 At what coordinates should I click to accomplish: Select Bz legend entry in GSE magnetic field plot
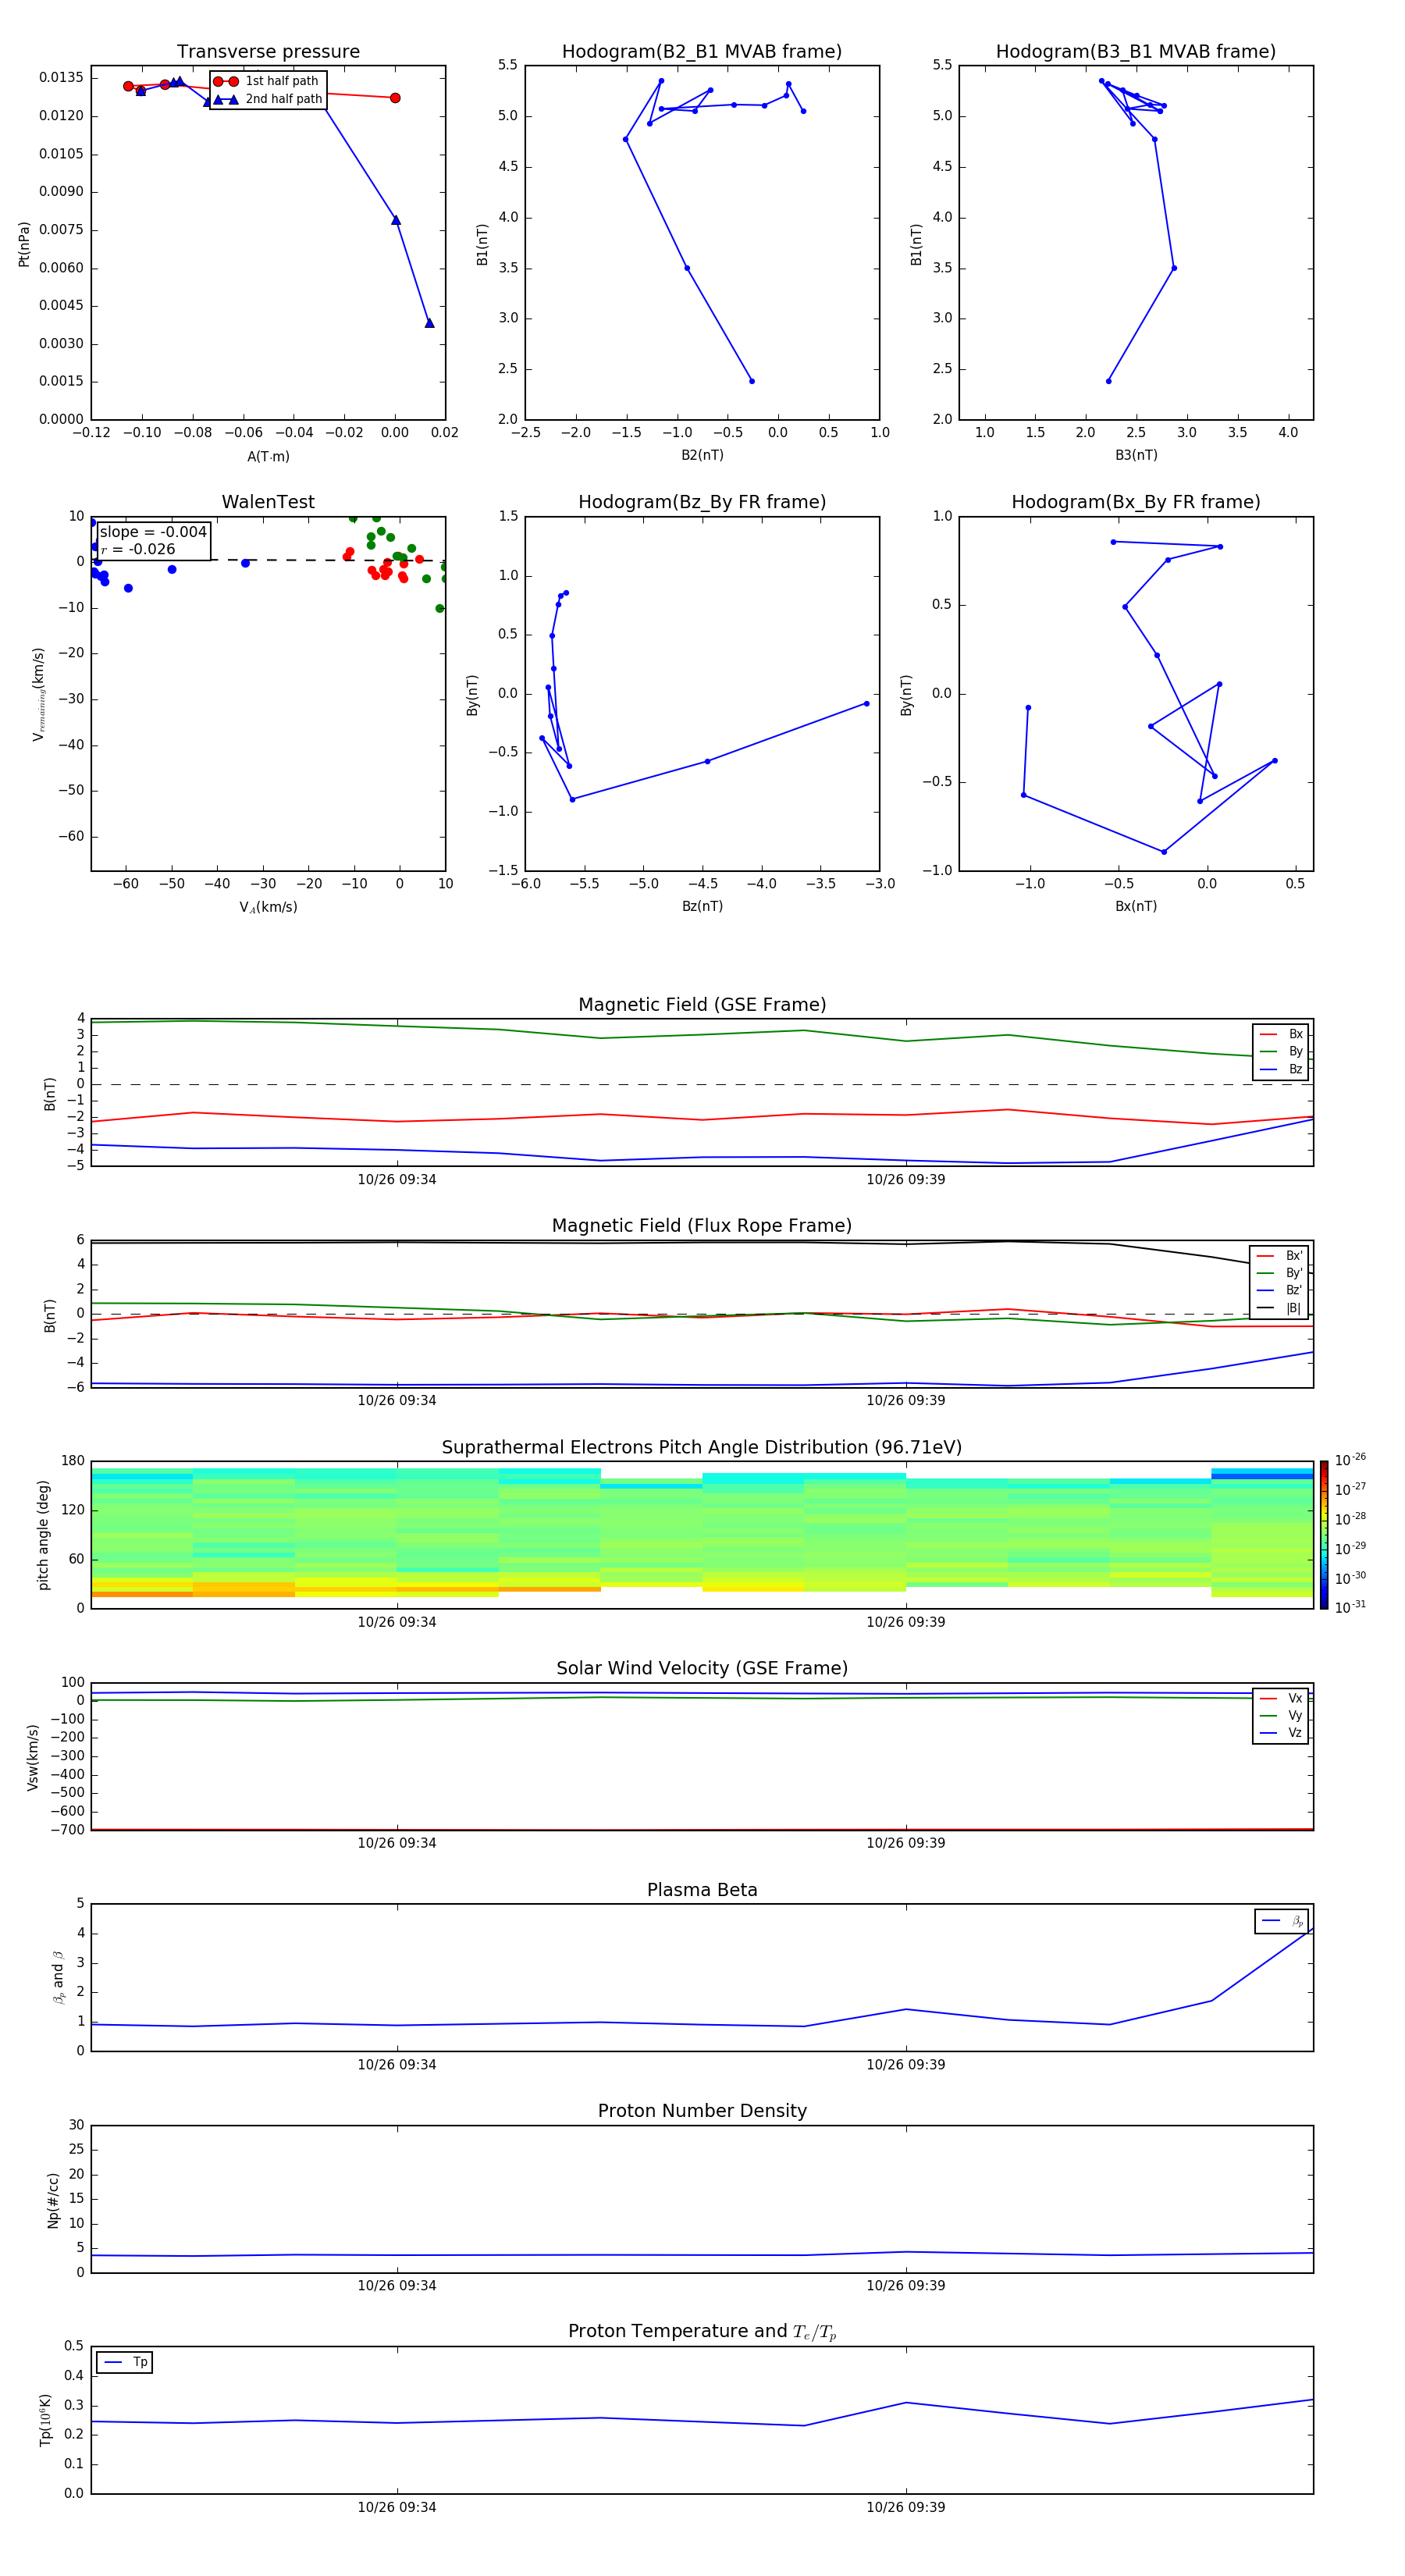tap(1281, 1069)
